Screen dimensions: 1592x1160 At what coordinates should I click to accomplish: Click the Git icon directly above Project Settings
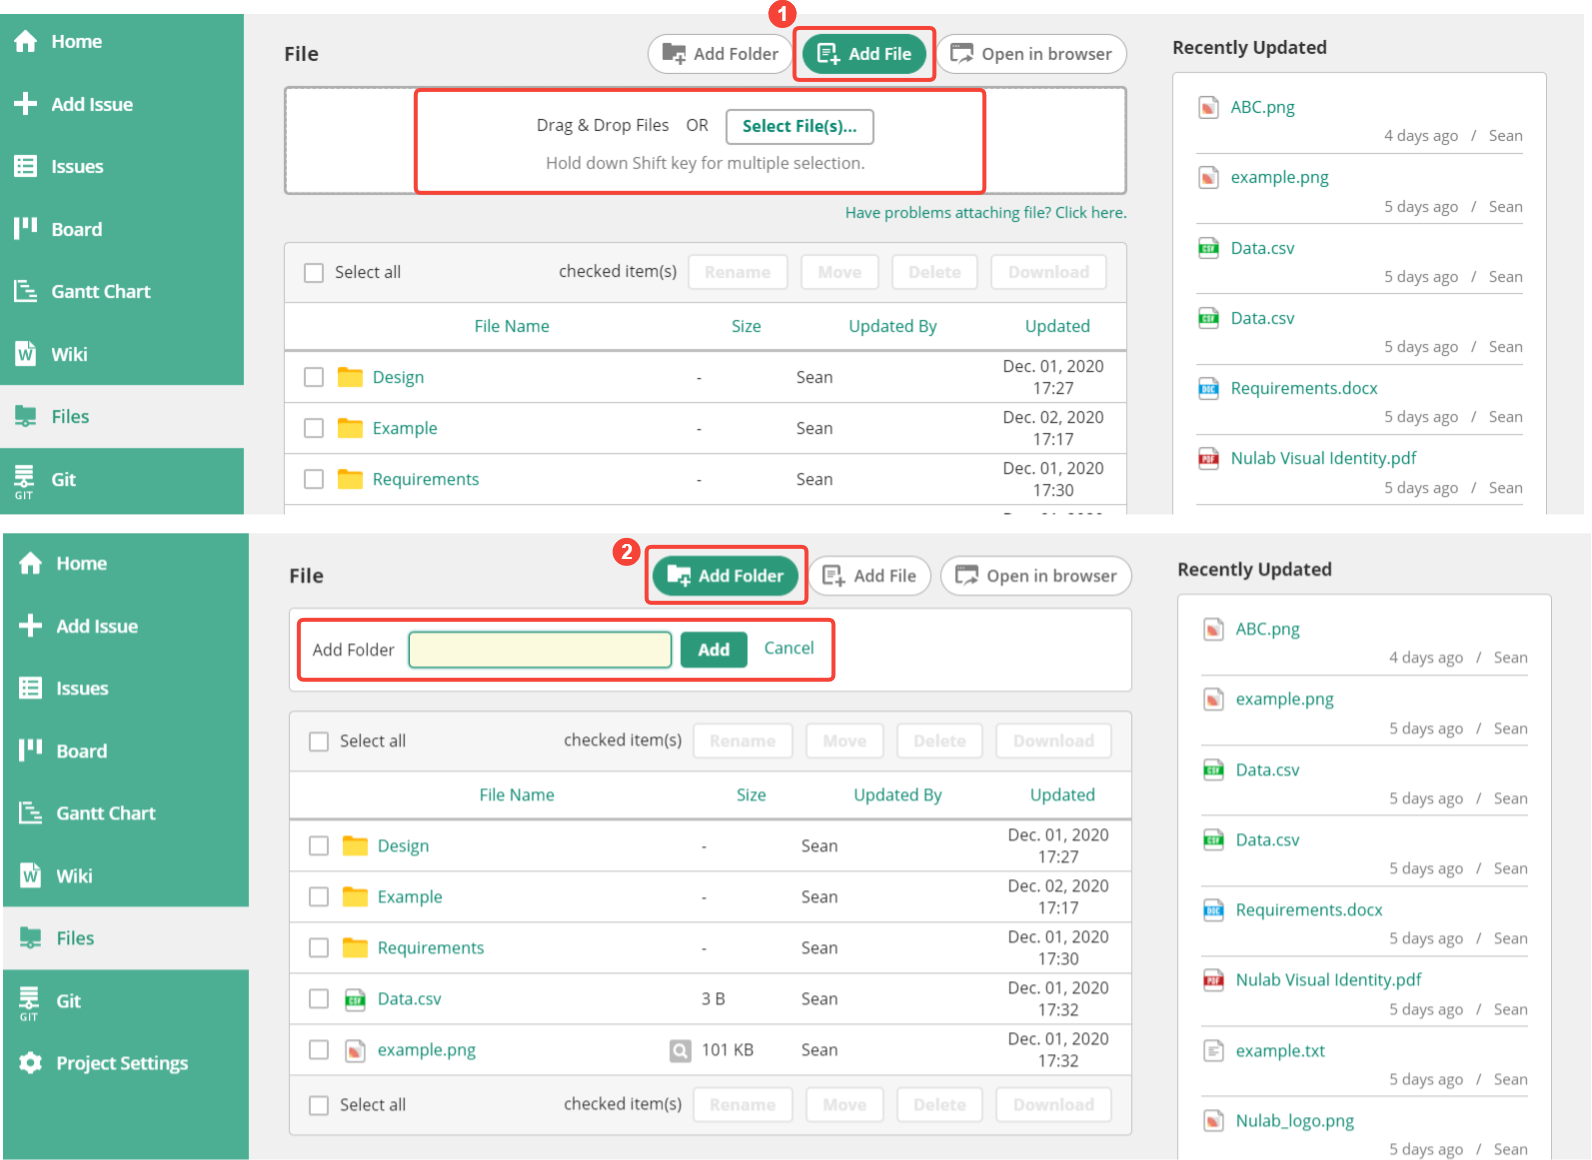pyautogui.click(x=29, y=1001)
